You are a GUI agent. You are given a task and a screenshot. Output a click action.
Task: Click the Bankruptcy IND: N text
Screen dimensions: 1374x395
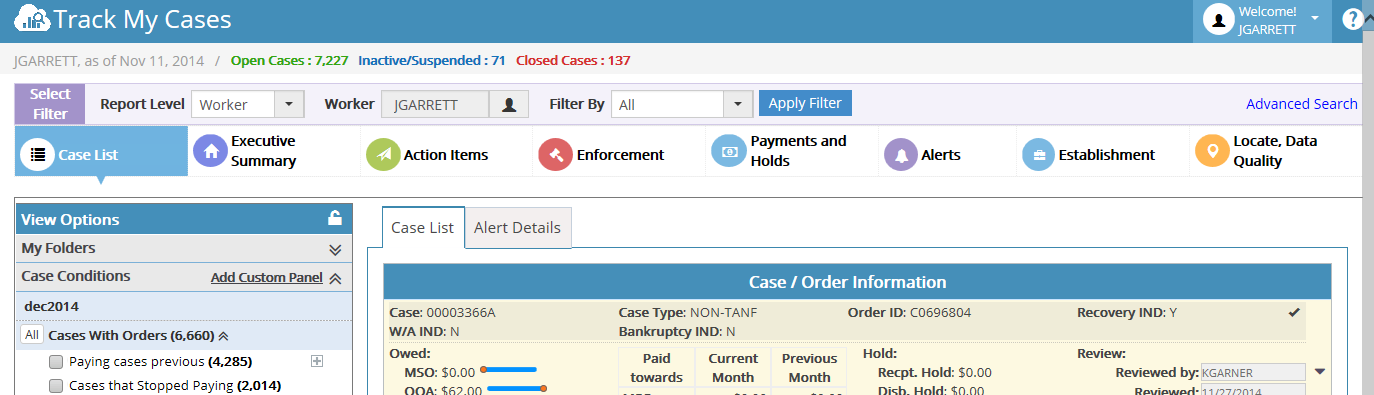(677, 331)
